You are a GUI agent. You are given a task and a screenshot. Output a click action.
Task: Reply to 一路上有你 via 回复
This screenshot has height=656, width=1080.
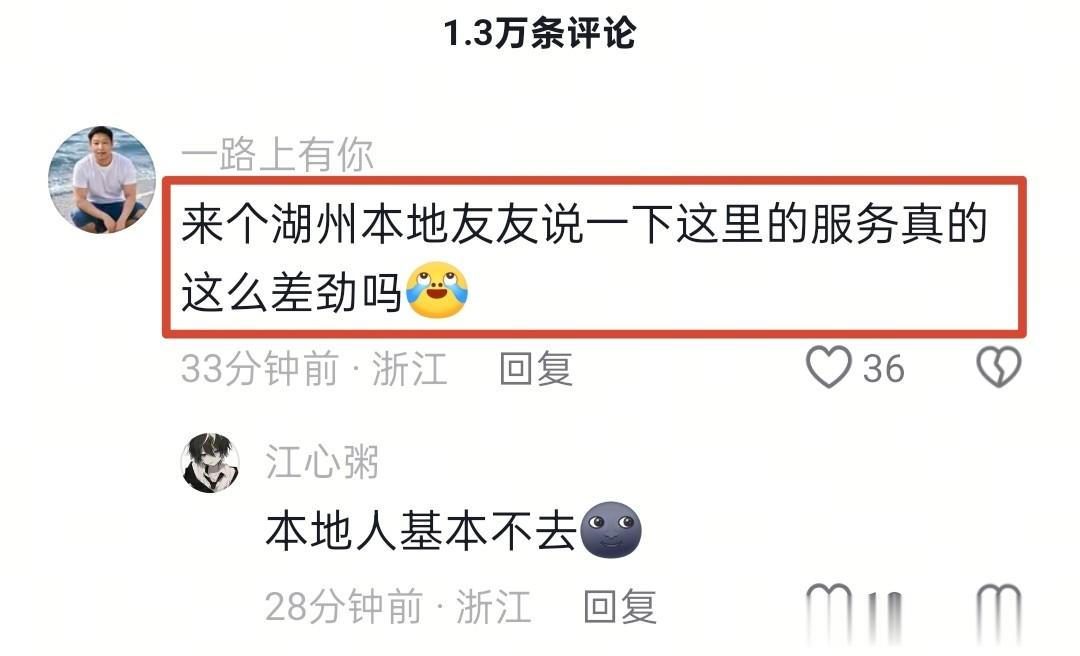coord(536,369)
